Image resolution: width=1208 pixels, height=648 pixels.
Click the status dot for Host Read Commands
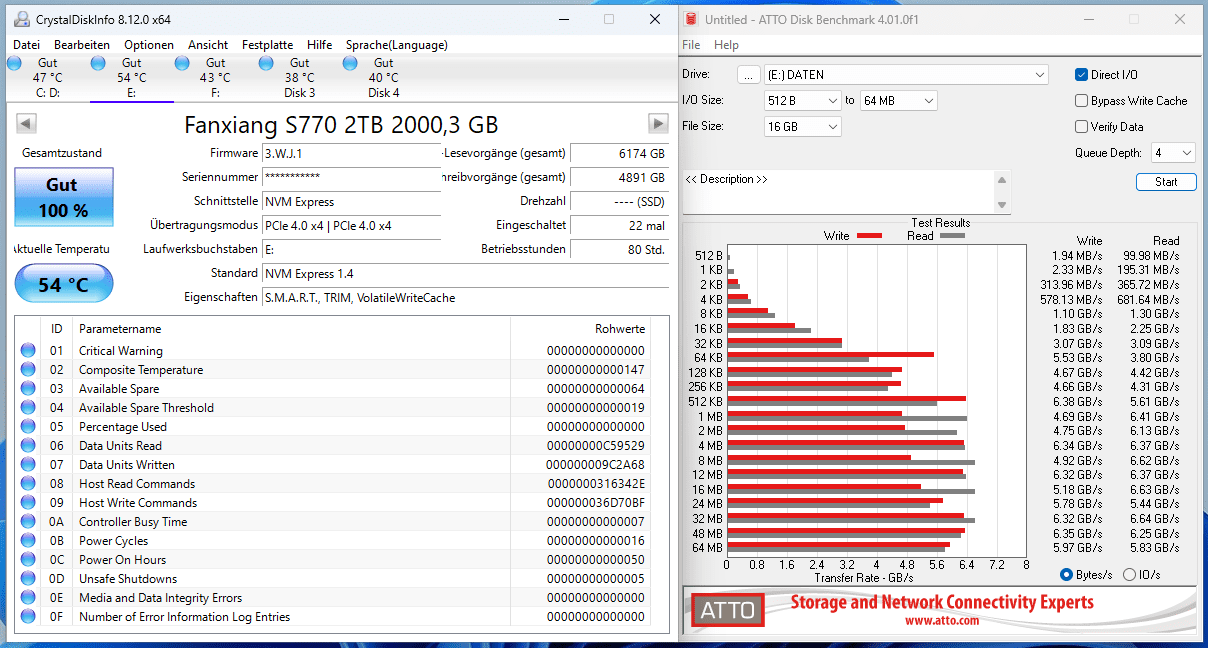pyautogui.click(x=28, y=483)
